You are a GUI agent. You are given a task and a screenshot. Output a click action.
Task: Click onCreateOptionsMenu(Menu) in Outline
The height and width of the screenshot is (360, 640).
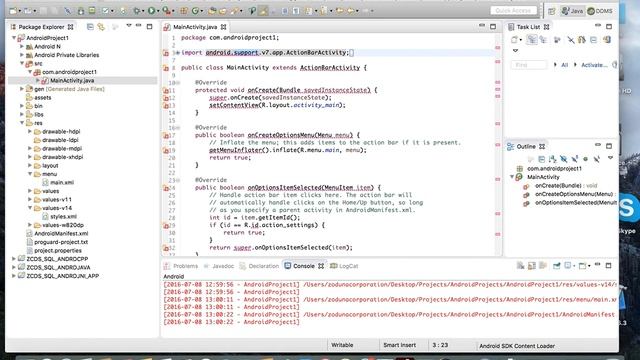pyautogui.click(x=574, y=194)
